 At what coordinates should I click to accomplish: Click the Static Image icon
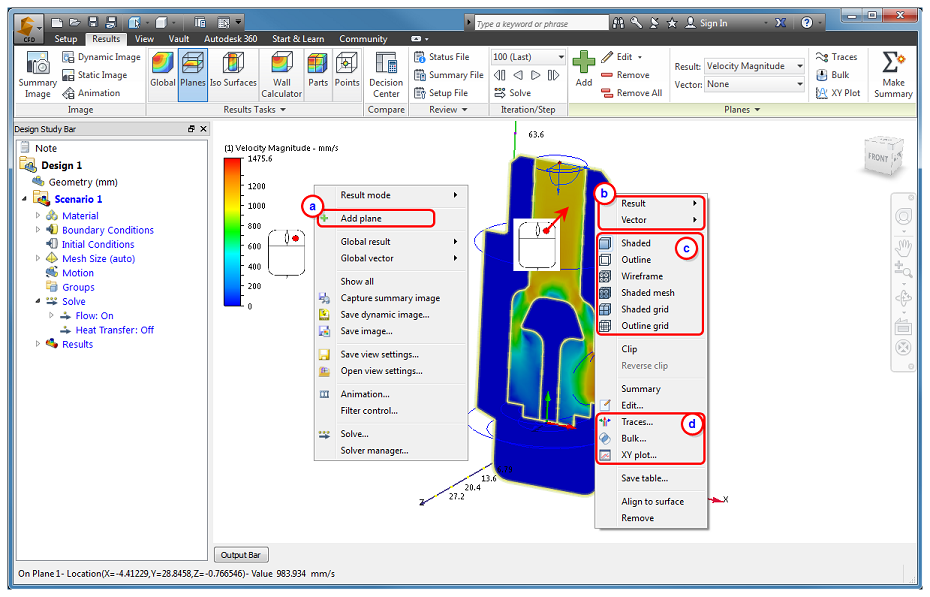point(68,75)
